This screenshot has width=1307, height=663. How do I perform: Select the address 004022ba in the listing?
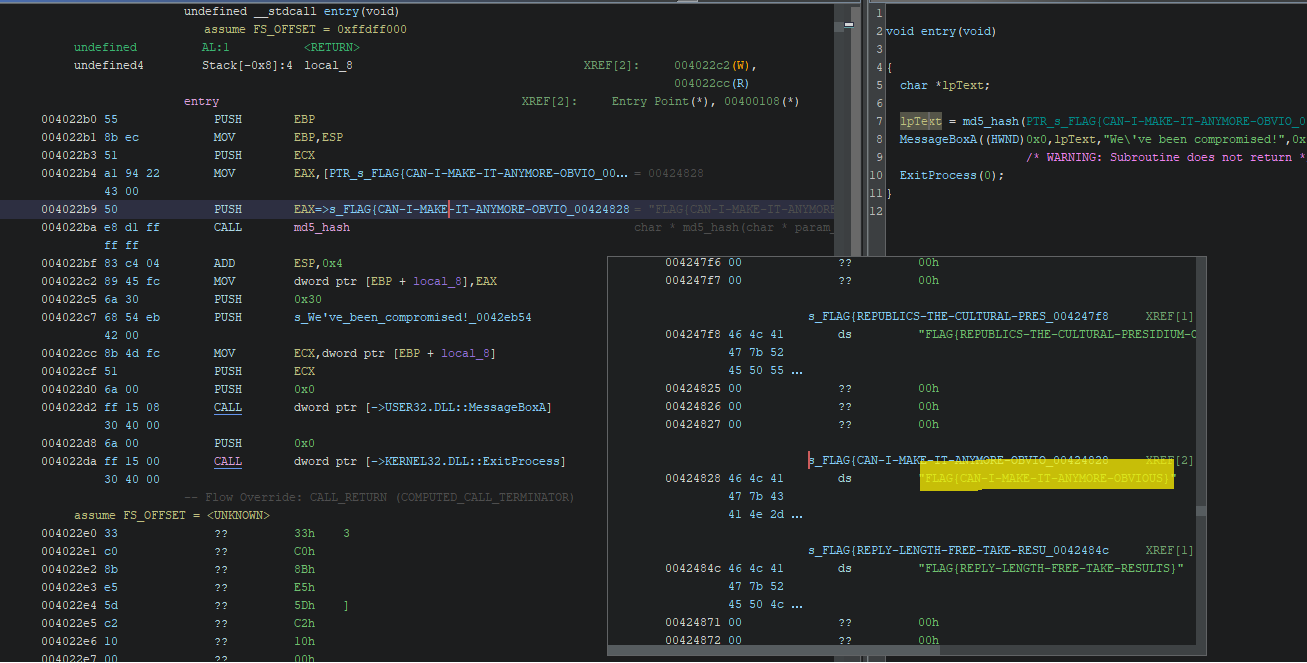coord(69,227)
